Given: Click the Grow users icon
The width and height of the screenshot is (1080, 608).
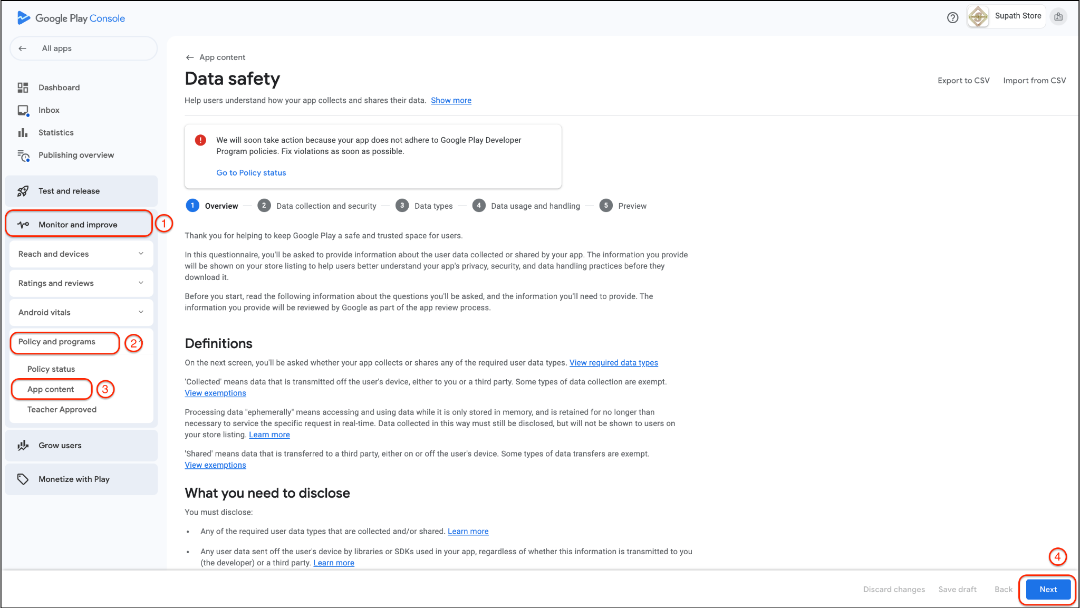Looking at the screenshot, I should click(23, 445).
